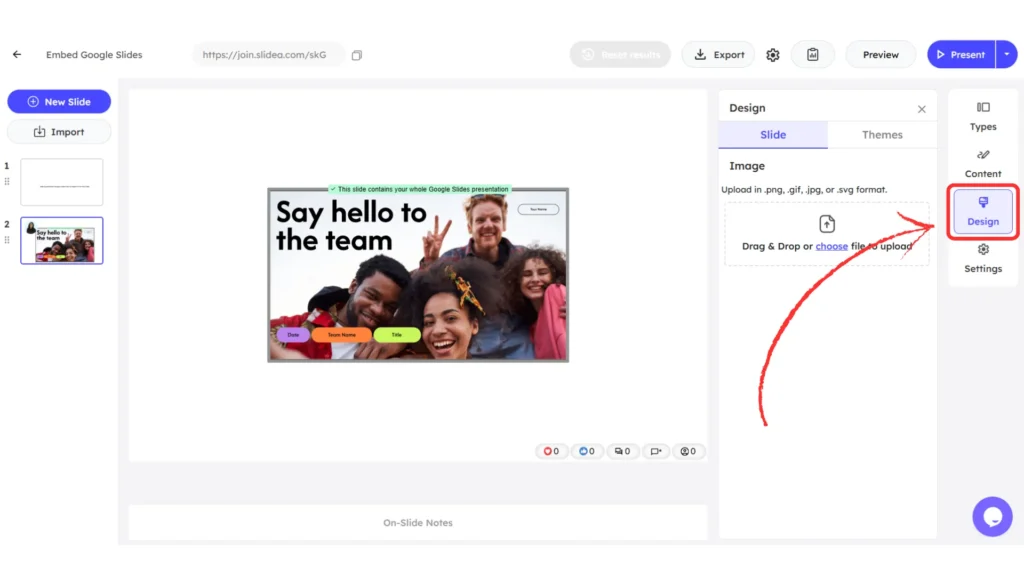Screen dimensions: 1024x576
Task: Open the Content panel
Action: click(982, 163)
